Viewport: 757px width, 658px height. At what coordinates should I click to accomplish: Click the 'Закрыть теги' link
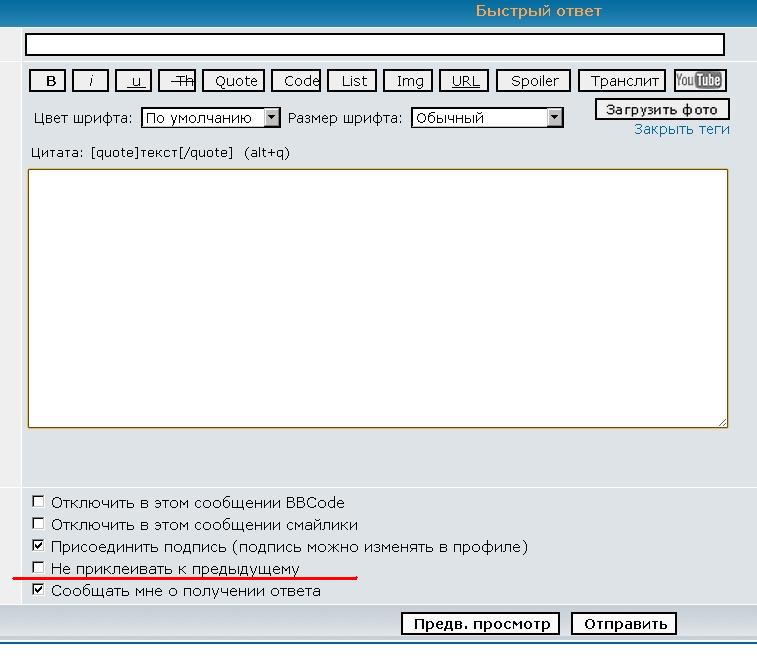(681, 129)
